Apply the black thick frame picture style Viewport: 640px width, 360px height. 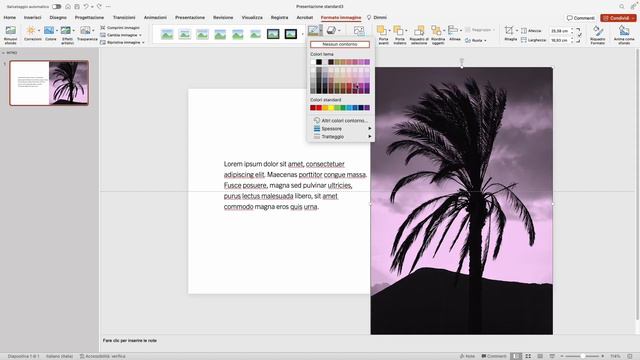291,34
